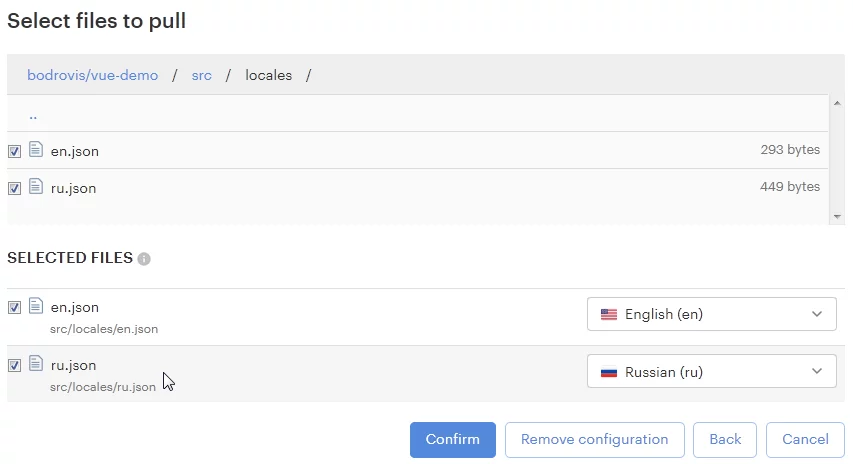Deselect ru.json checkbox under Selected Files
The width and height of the screenshot is (853, 464).
pyautogui.click(x=14, y=365)
